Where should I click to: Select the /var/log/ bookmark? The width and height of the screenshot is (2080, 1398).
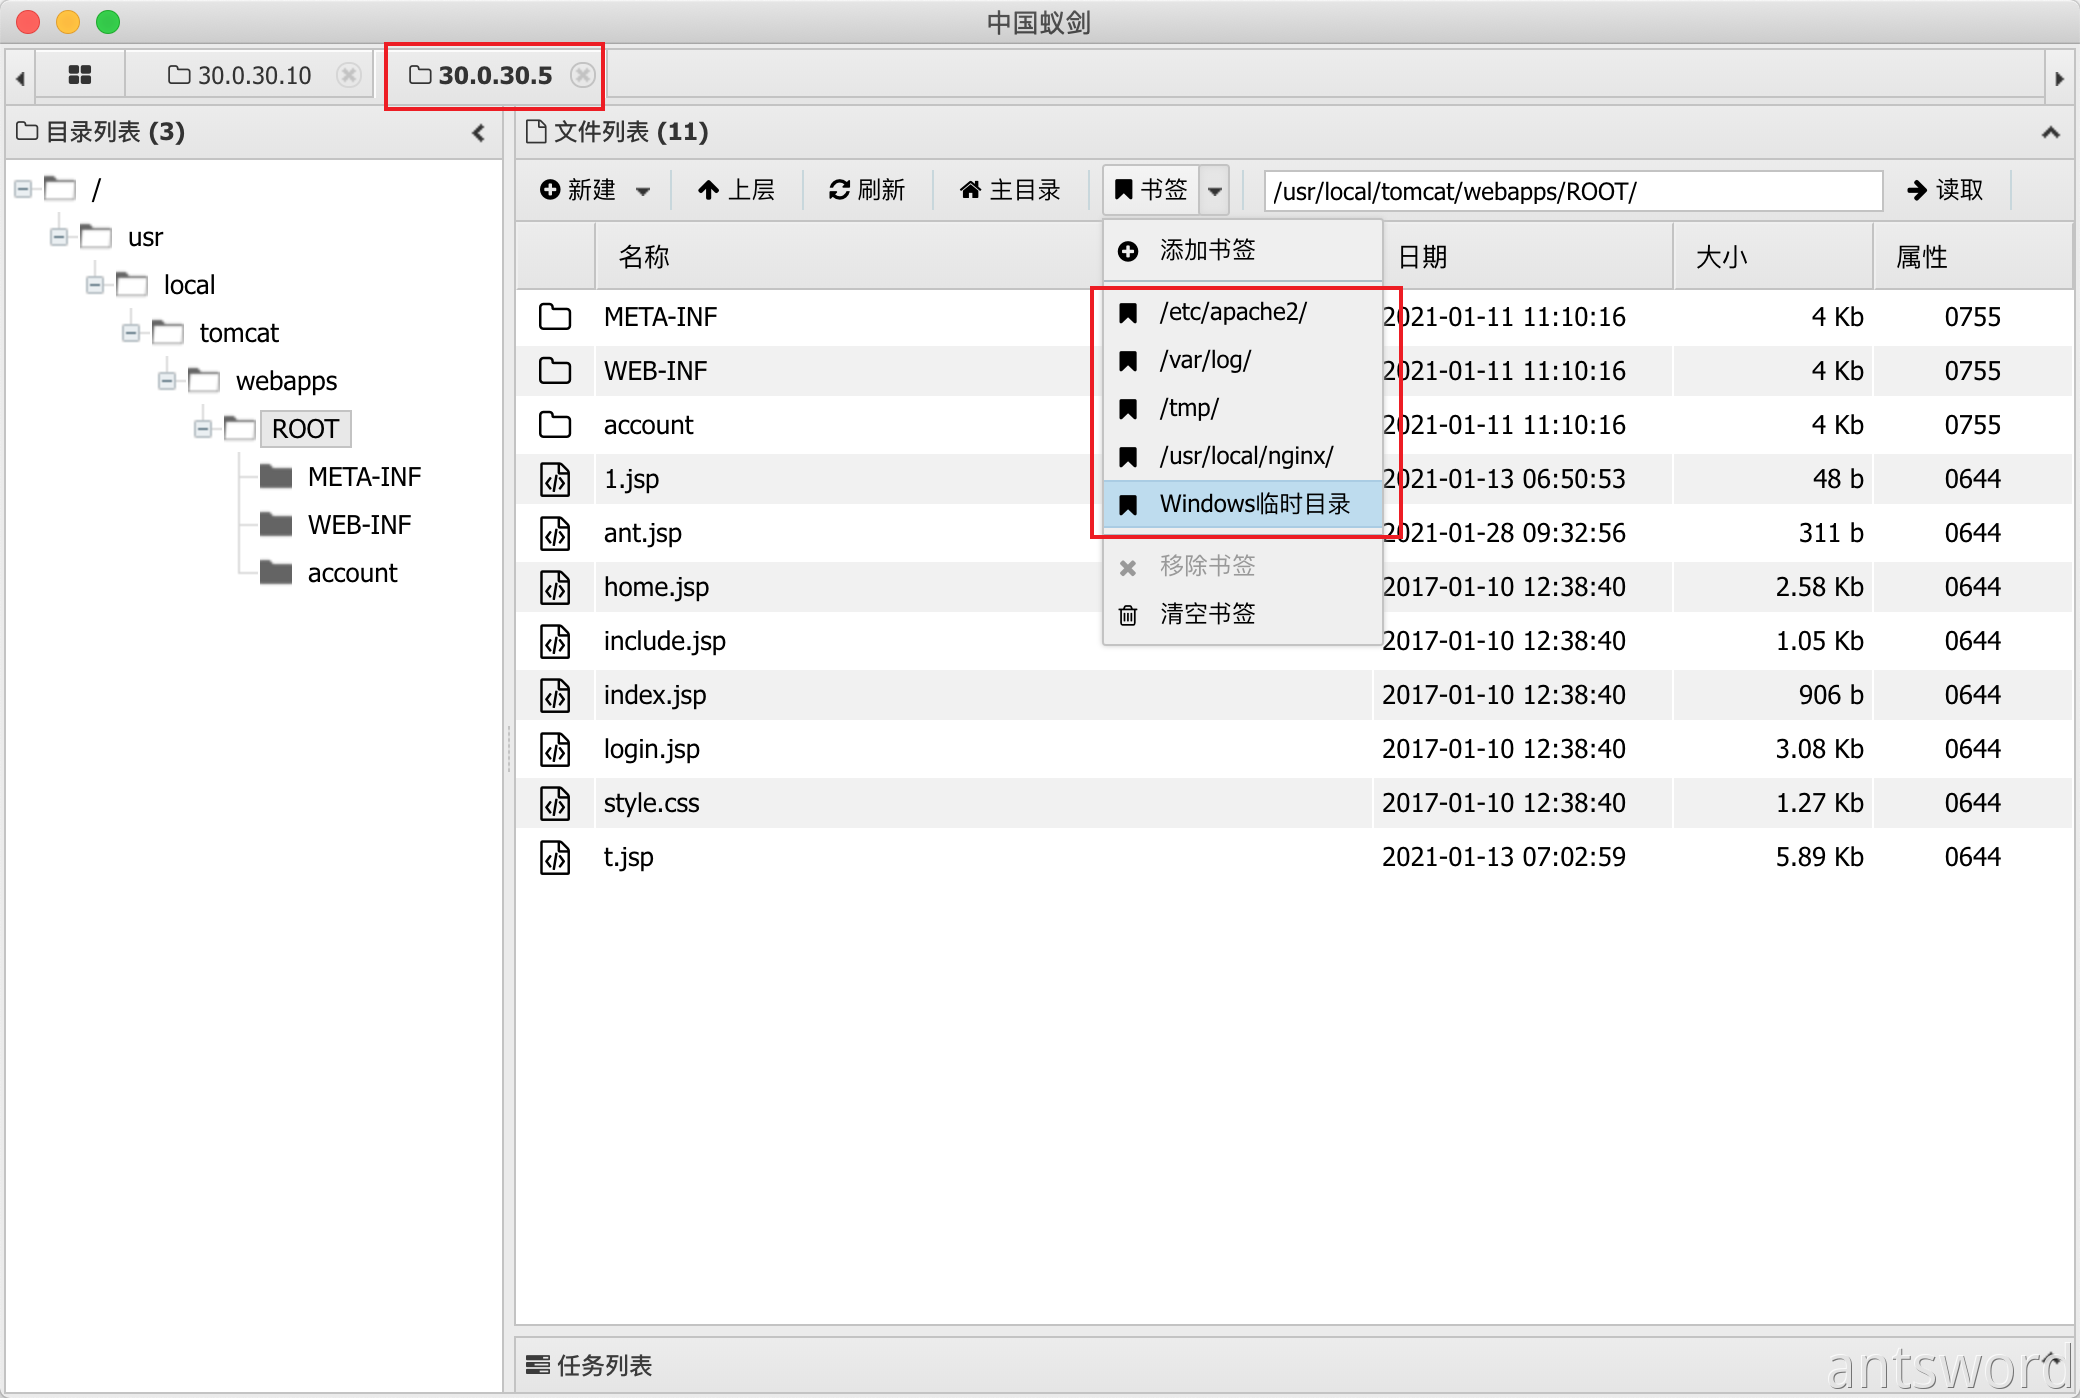click(1205, 360)
